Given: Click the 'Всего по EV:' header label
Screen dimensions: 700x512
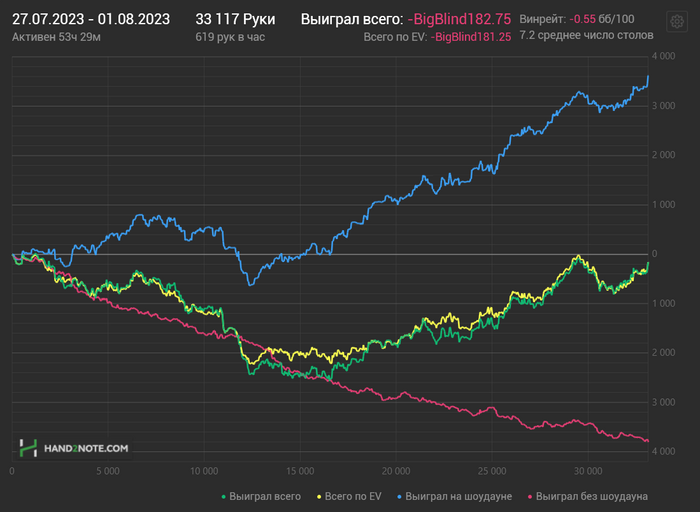Looking at the screenshot, I should [x=395, y=37].
